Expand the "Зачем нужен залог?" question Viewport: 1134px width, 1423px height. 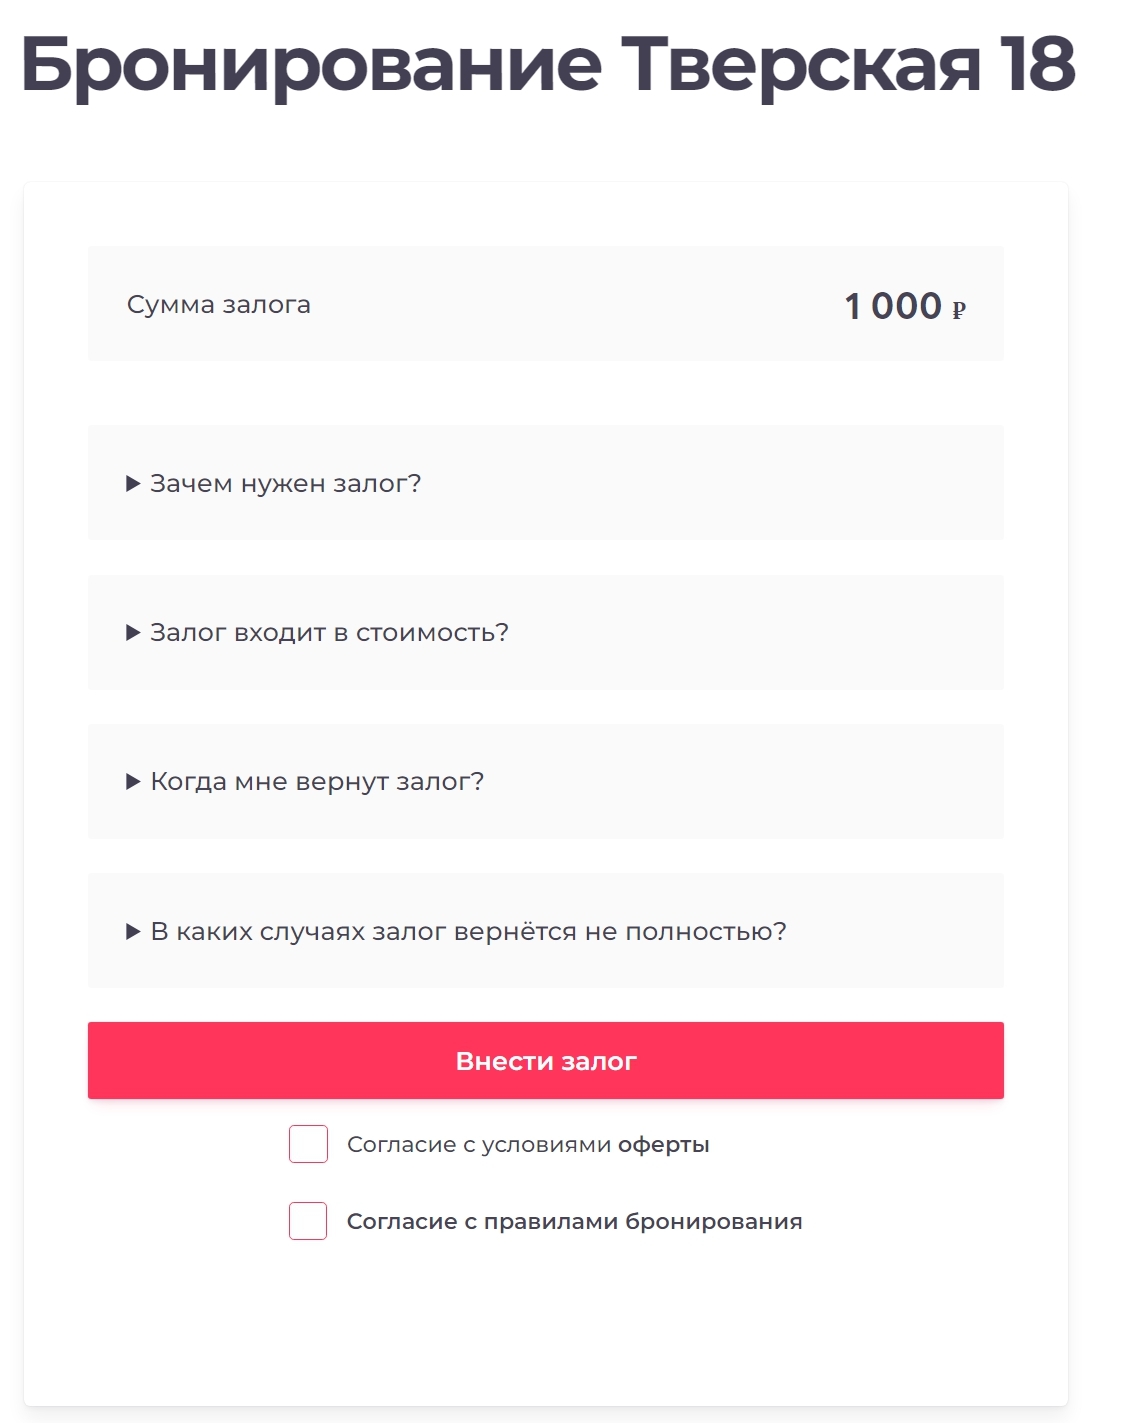(286, 484)
